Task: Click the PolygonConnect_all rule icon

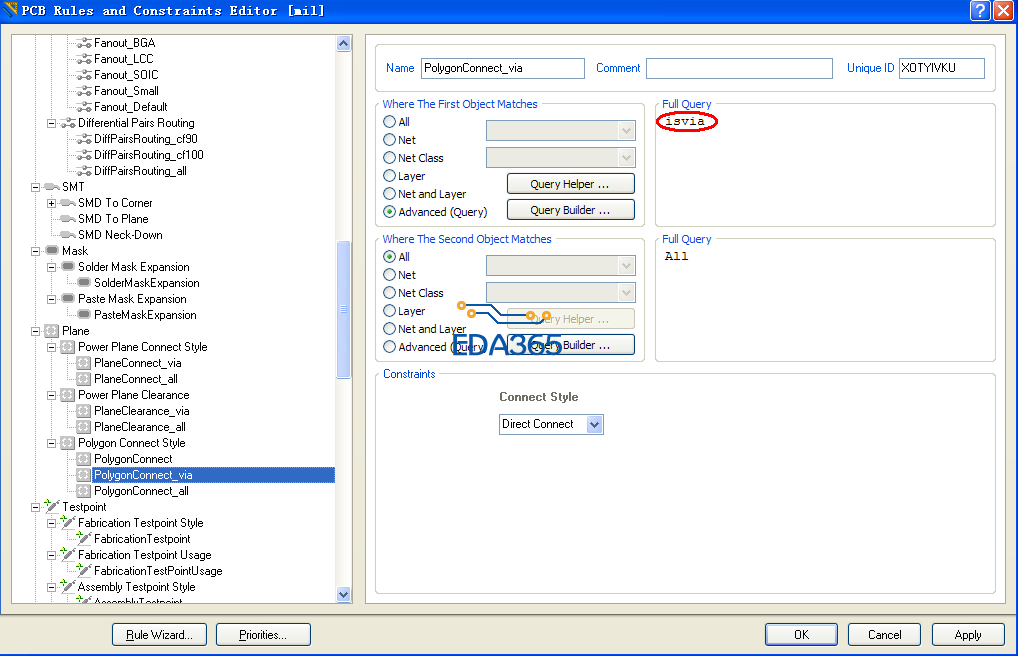Action: coord(84,491)
